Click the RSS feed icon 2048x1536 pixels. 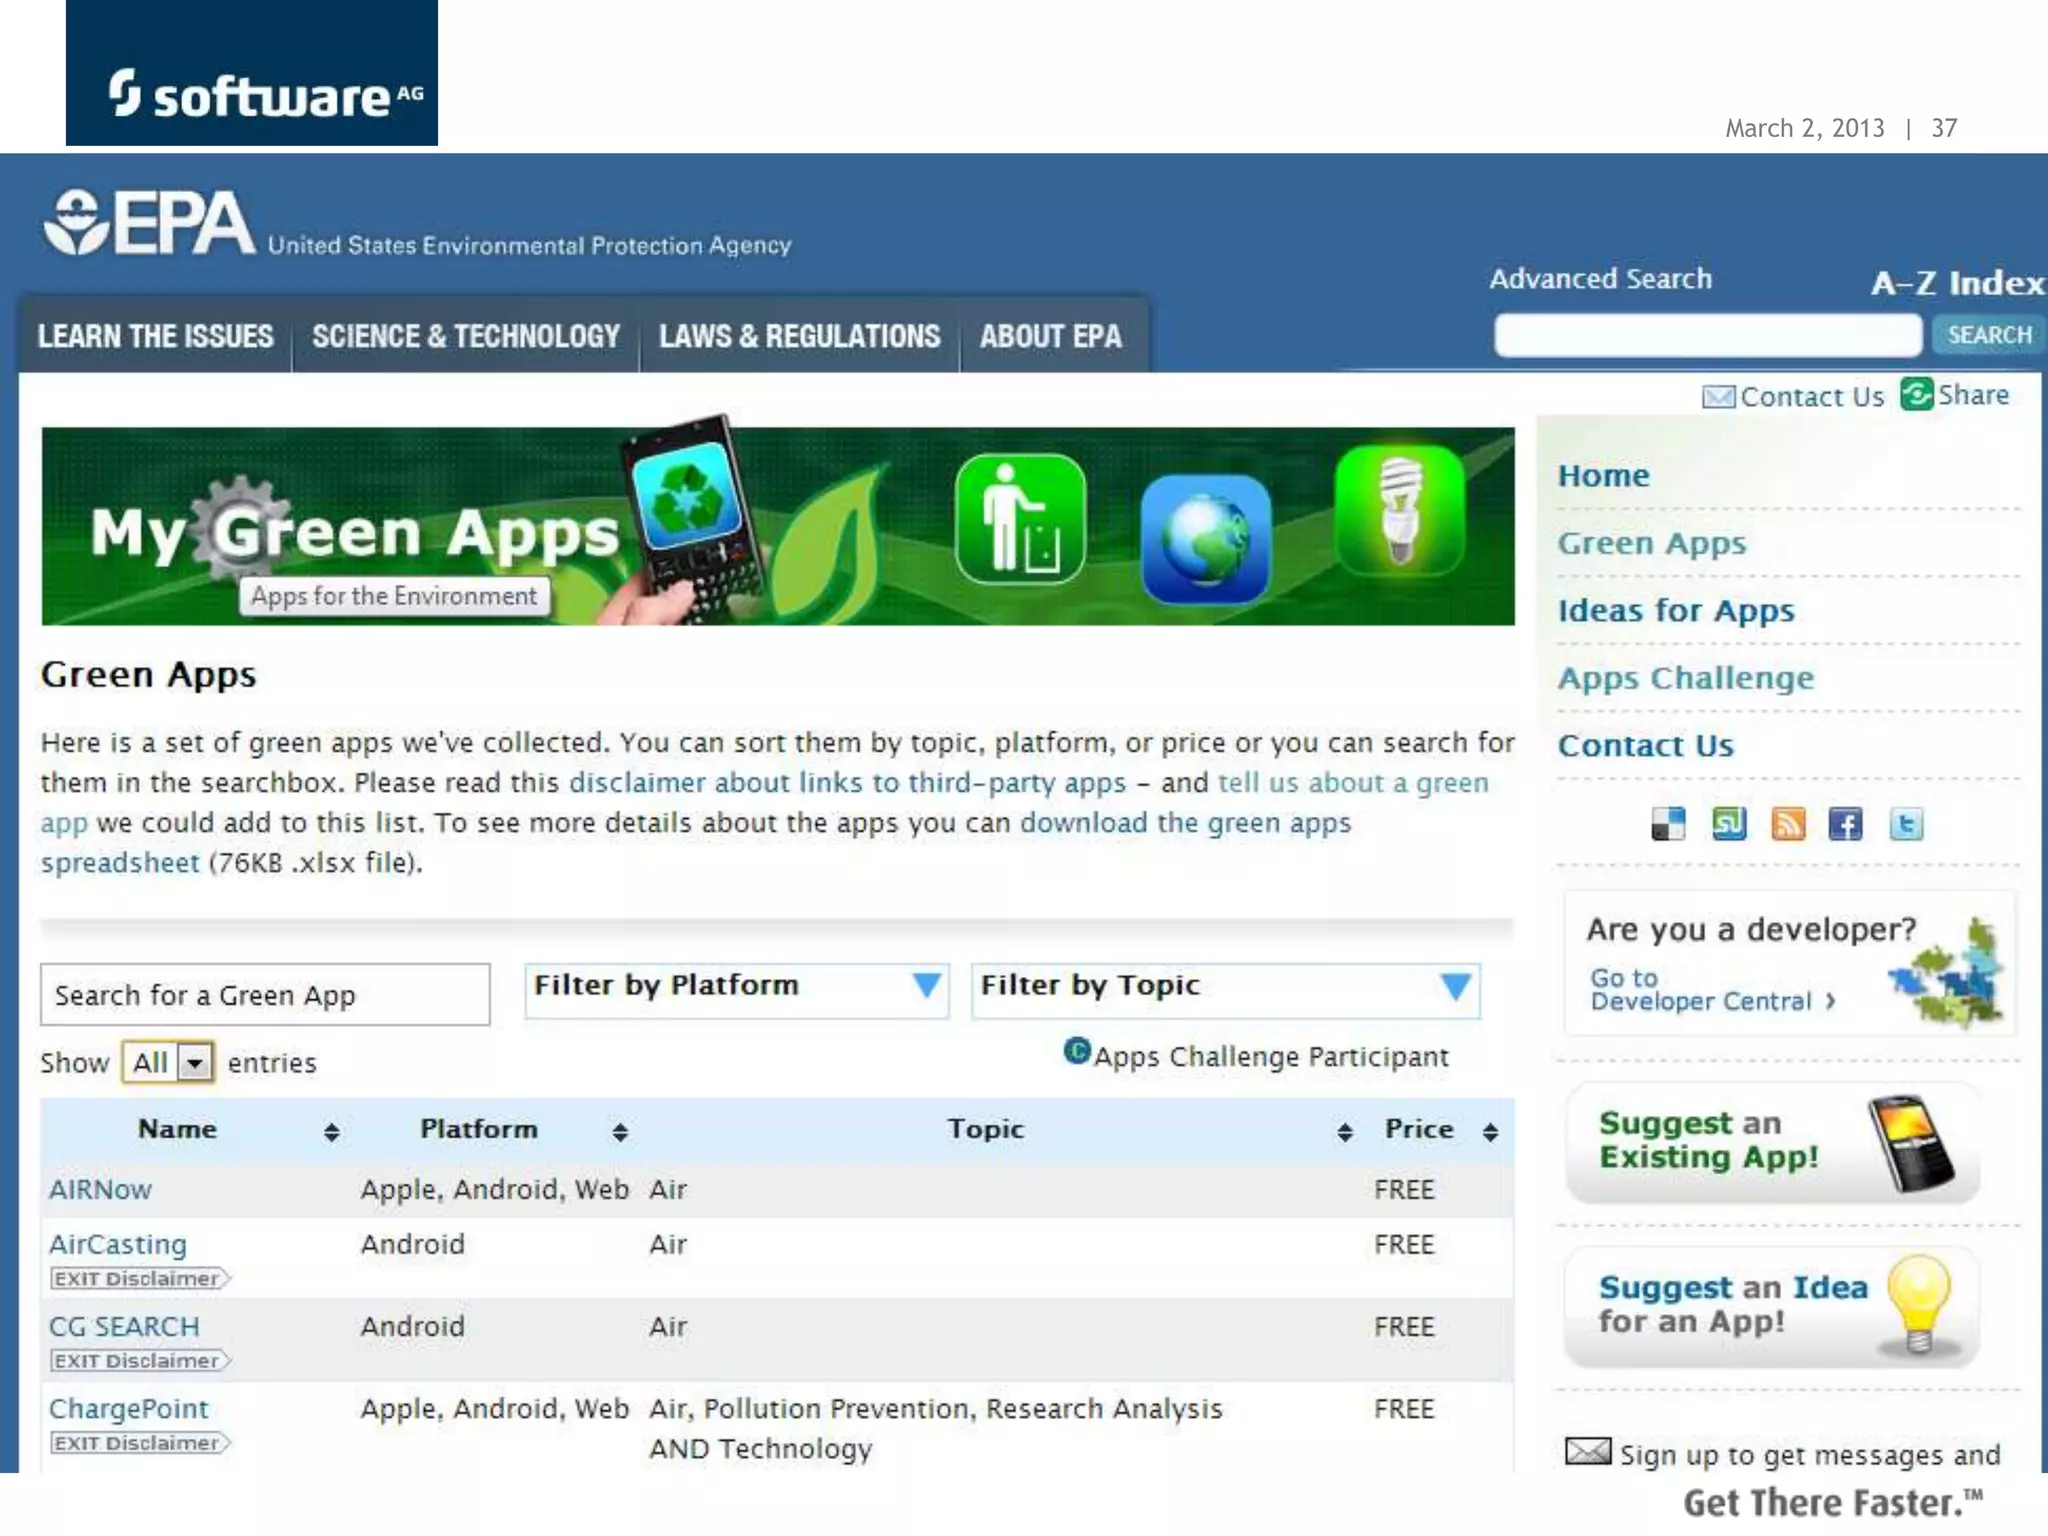point(1788,824)
